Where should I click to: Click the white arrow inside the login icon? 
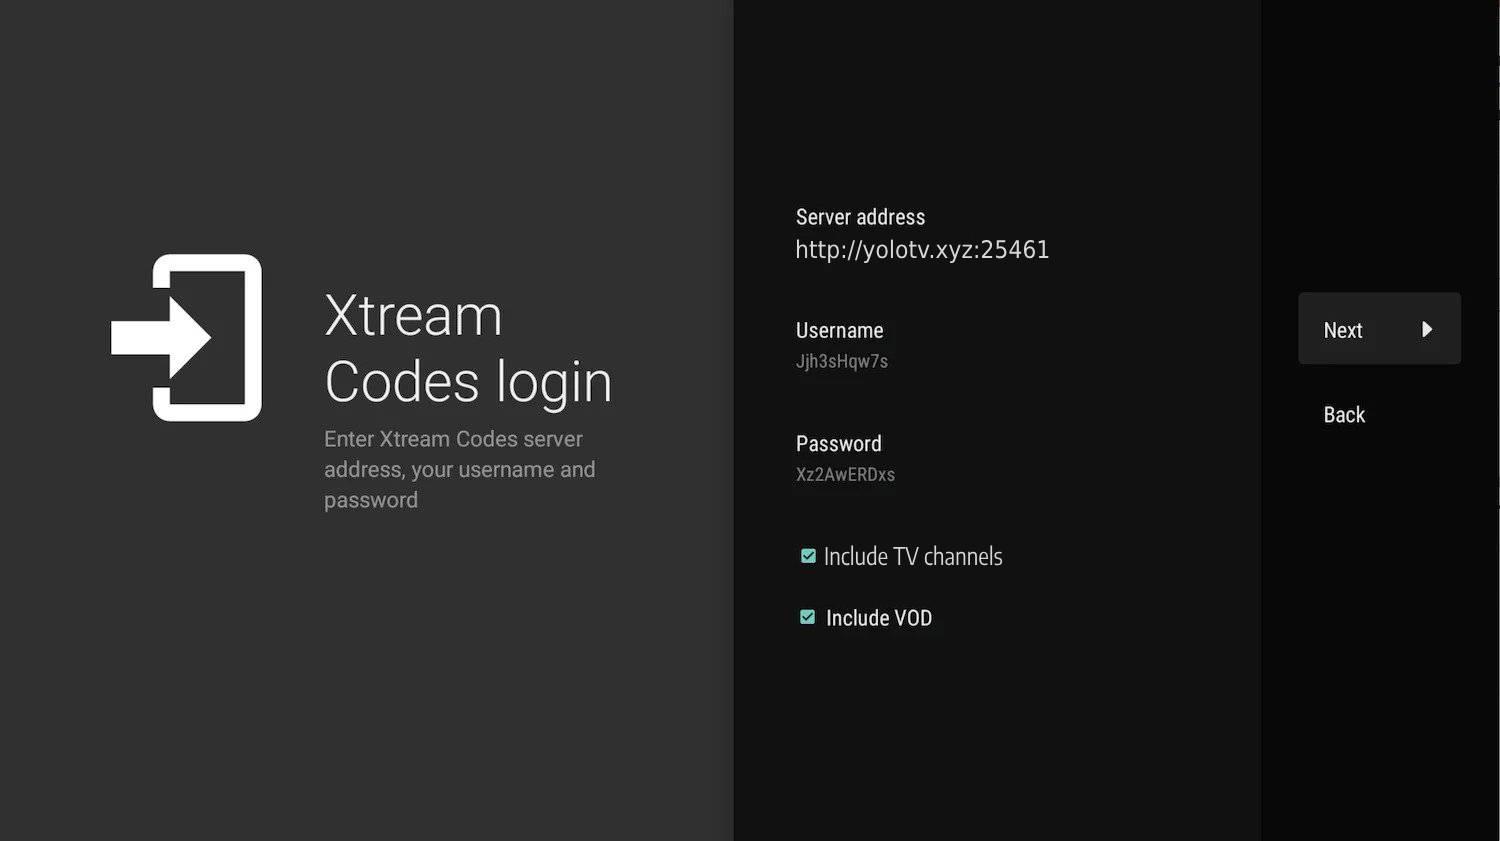(x=160, y=338)
